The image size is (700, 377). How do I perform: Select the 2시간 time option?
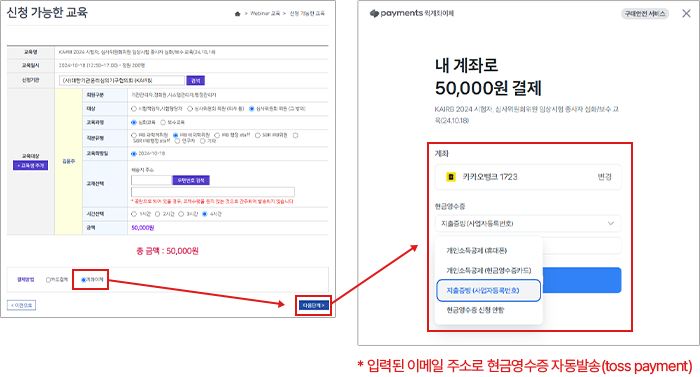157,214
